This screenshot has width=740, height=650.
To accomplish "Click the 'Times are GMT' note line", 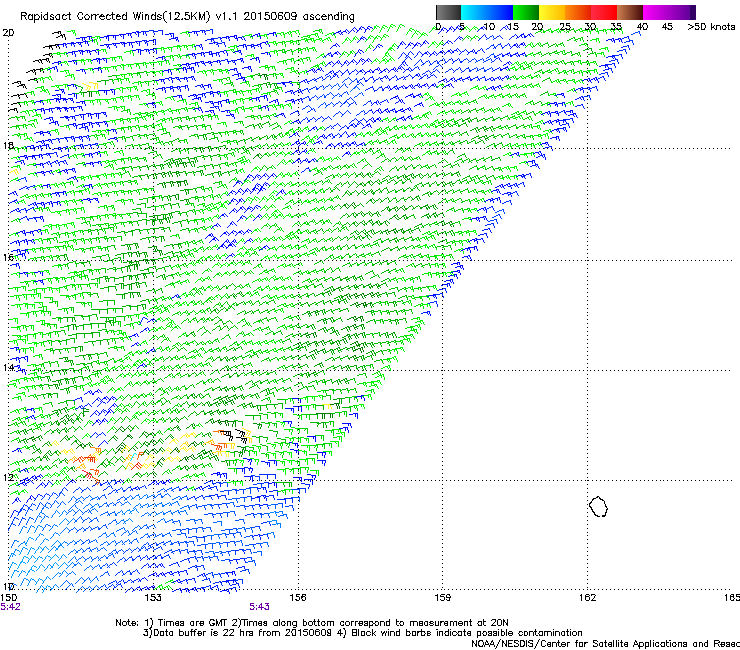I will tap(311, 623).
